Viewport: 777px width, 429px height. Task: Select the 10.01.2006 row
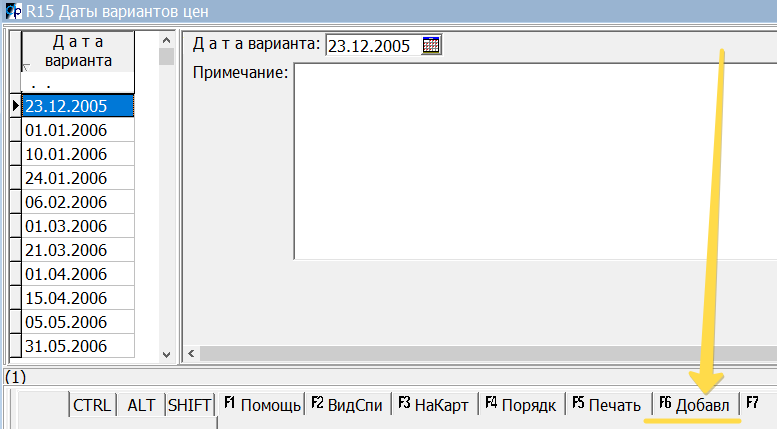(78, 154)
